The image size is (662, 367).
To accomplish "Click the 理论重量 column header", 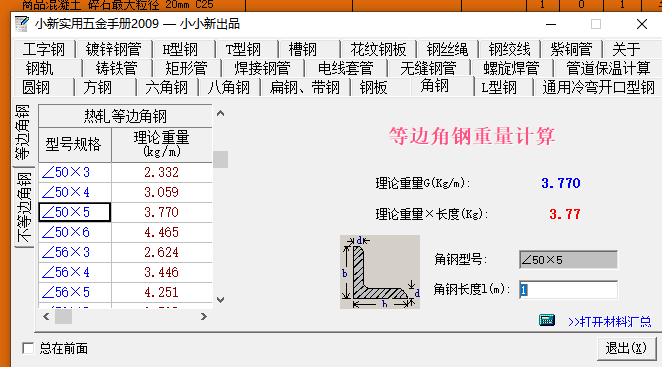I will [162, 144].
